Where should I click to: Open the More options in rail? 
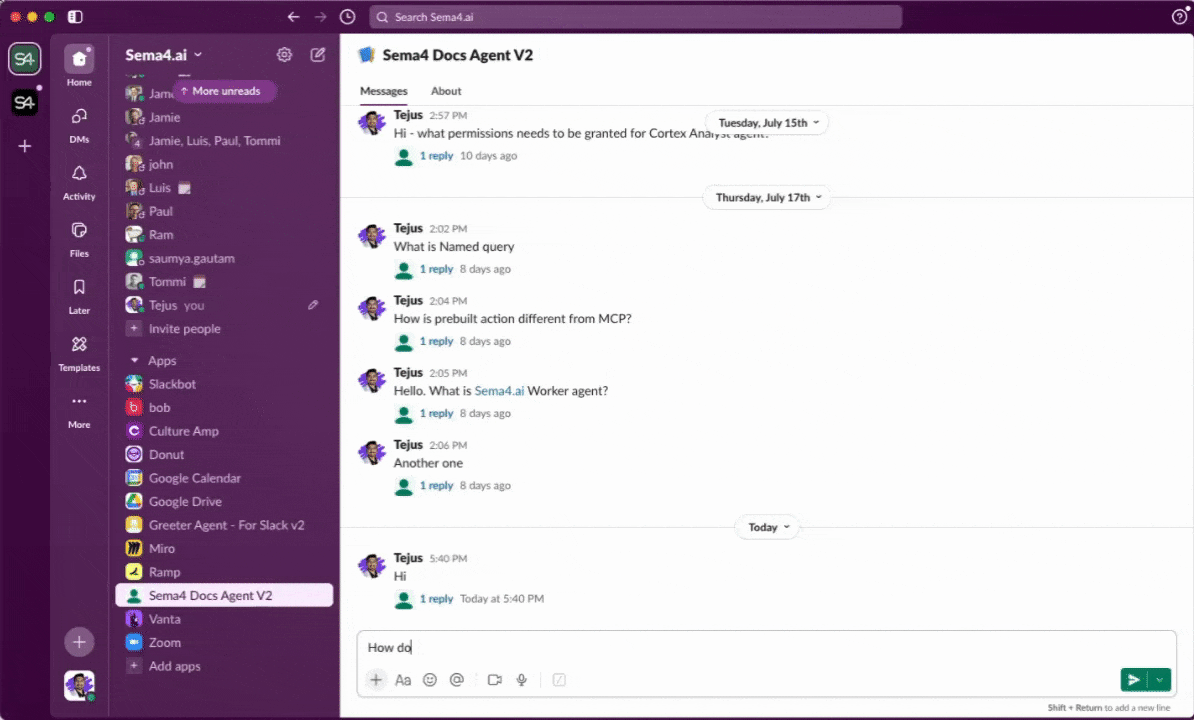[x=79, y=410]
